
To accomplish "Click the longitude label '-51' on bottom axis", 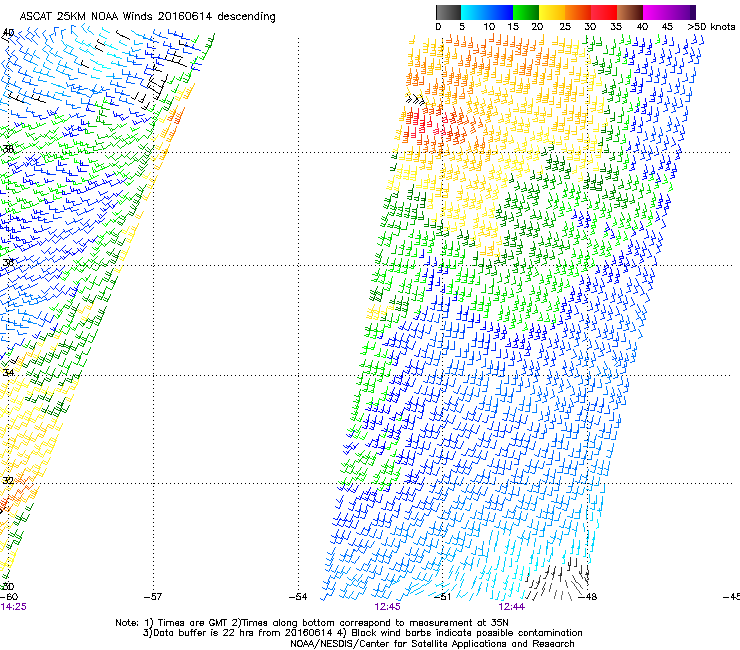I will coord(442,597).
